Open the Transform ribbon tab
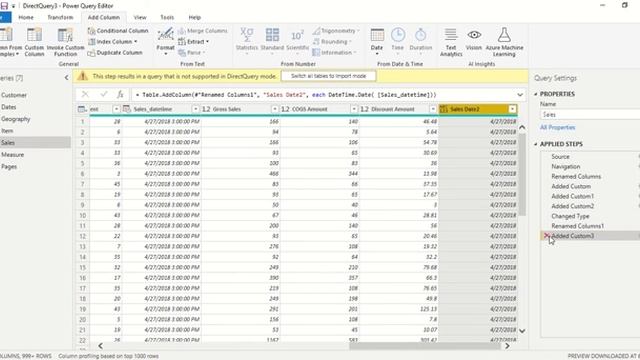This screenshot has height=360, width=640. (x=60, y=17)
